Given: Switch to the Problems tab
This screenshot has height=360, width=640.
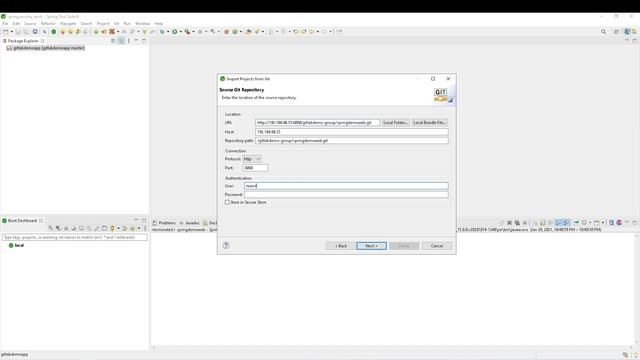Looking at the screenshot, I should click(x=164, y=223).
